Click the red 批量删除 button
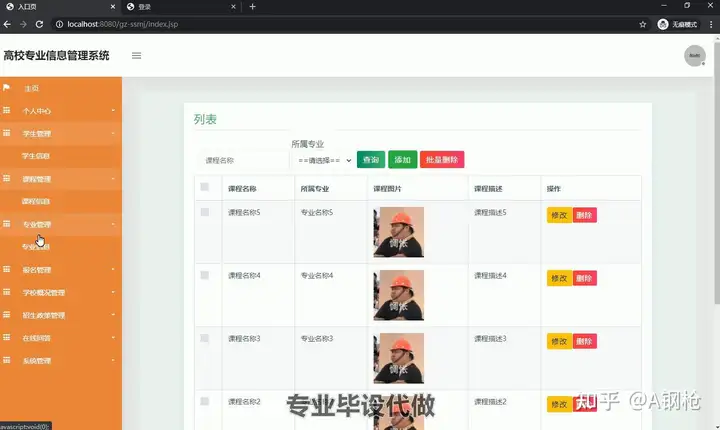The height and width of the screenshot is (430, 720). 442,159
